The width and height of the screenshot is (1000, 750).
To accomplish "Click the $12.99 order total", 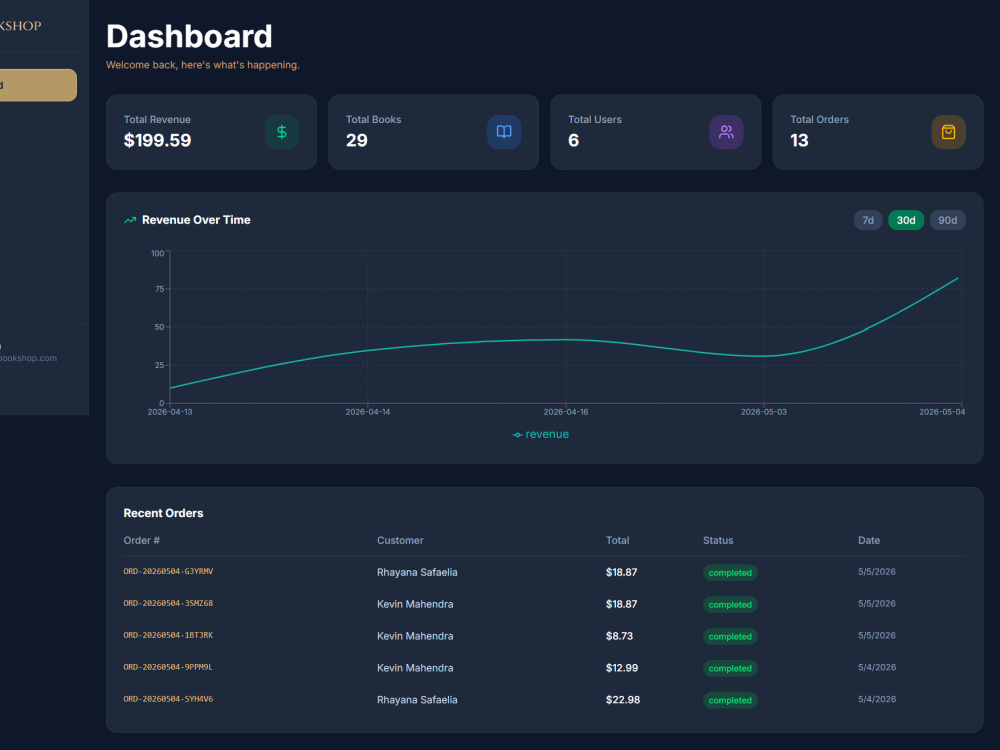I will (x=622, y=668).
